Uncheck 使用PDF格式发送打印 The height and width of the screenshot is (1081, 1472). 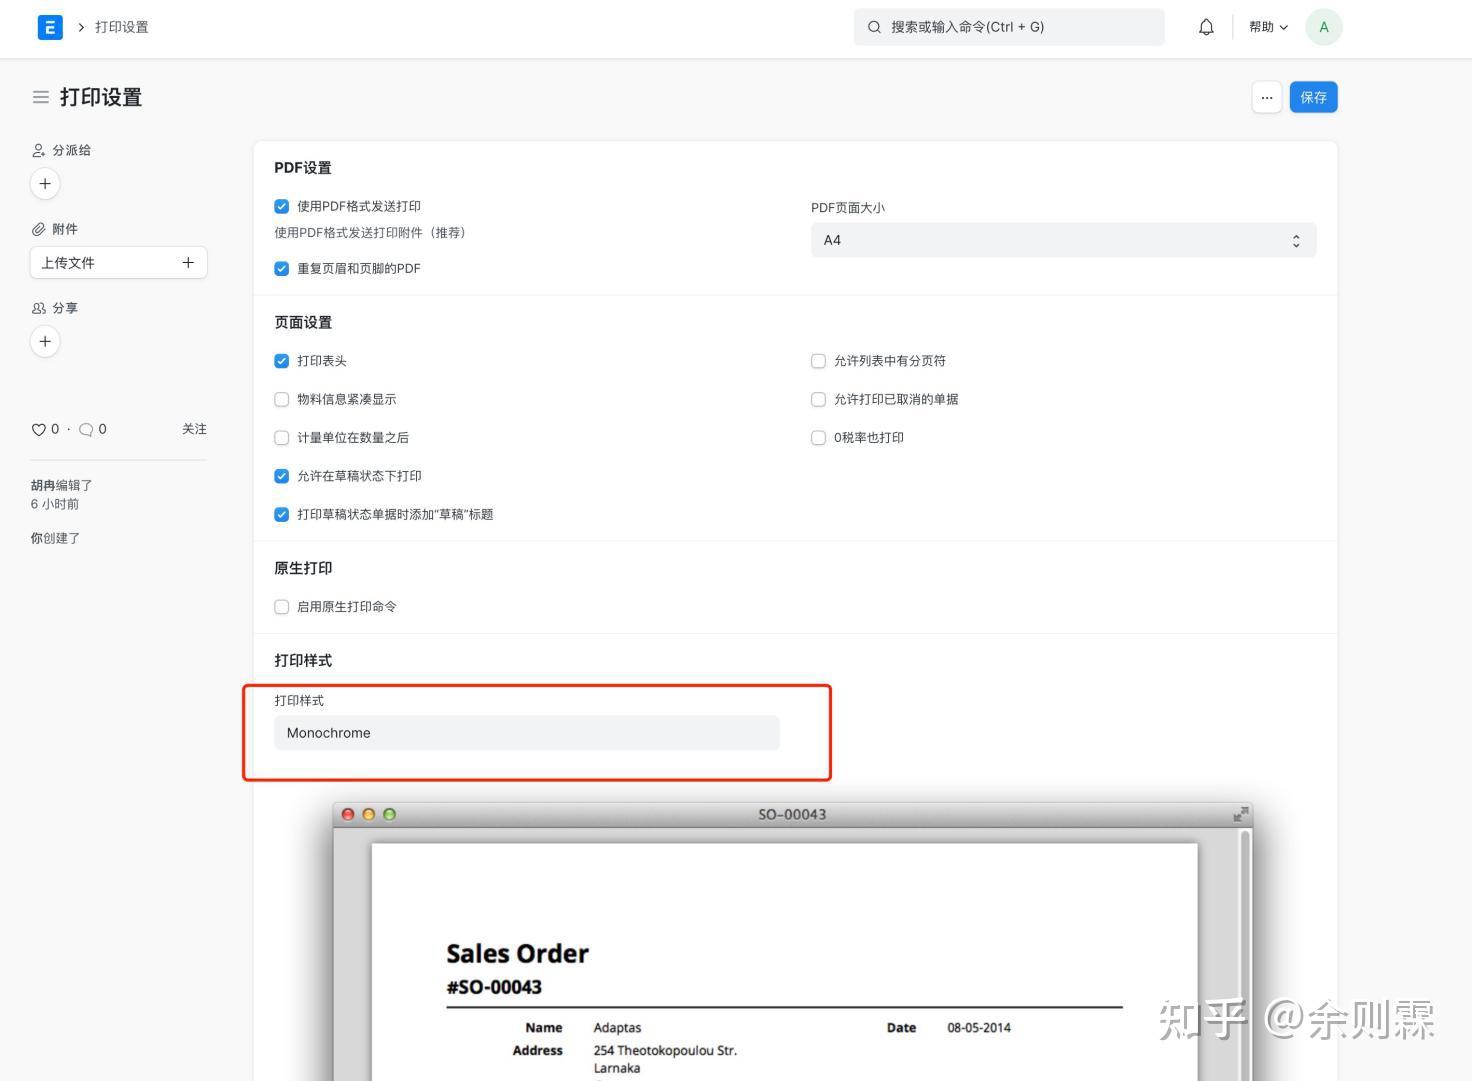tap(281, 206)
